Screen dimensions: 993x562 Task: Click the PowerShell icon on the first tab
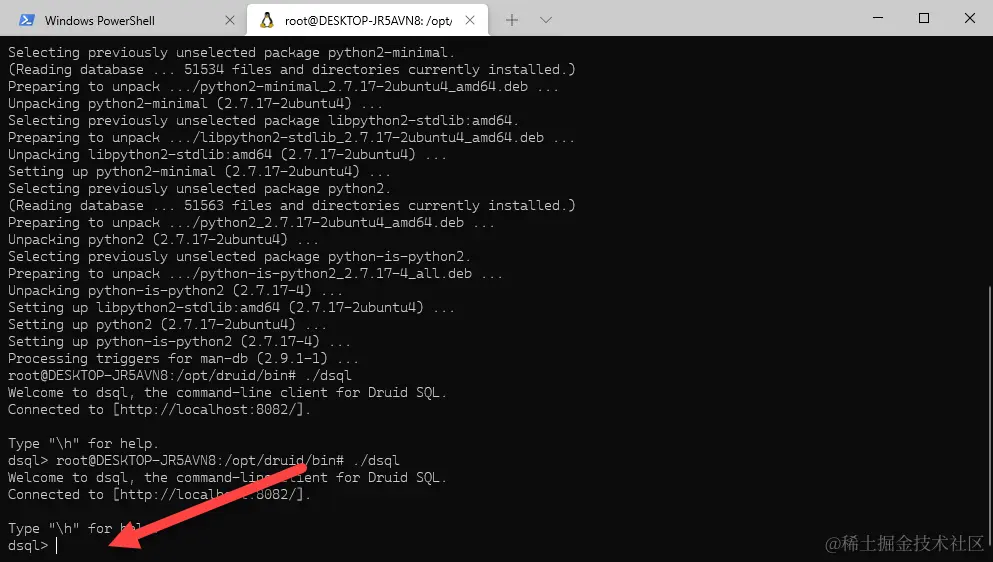(x=27, y=20)
